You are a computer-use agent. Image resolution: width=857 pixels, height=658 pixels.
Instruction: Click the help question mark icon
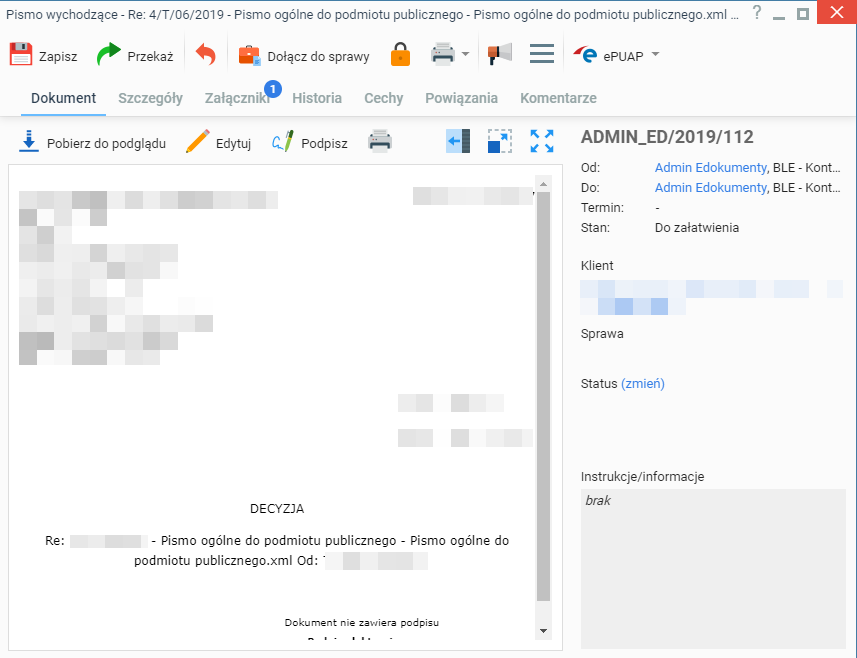coord(756,13)
